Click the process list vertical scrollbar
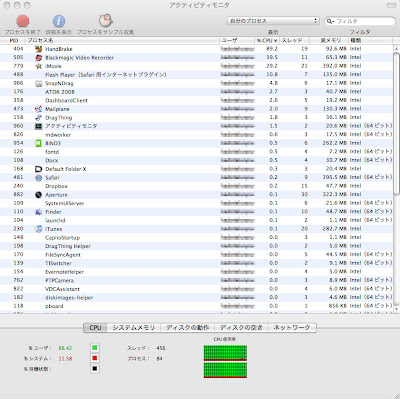The image size is (400, 399). (396, 123)
